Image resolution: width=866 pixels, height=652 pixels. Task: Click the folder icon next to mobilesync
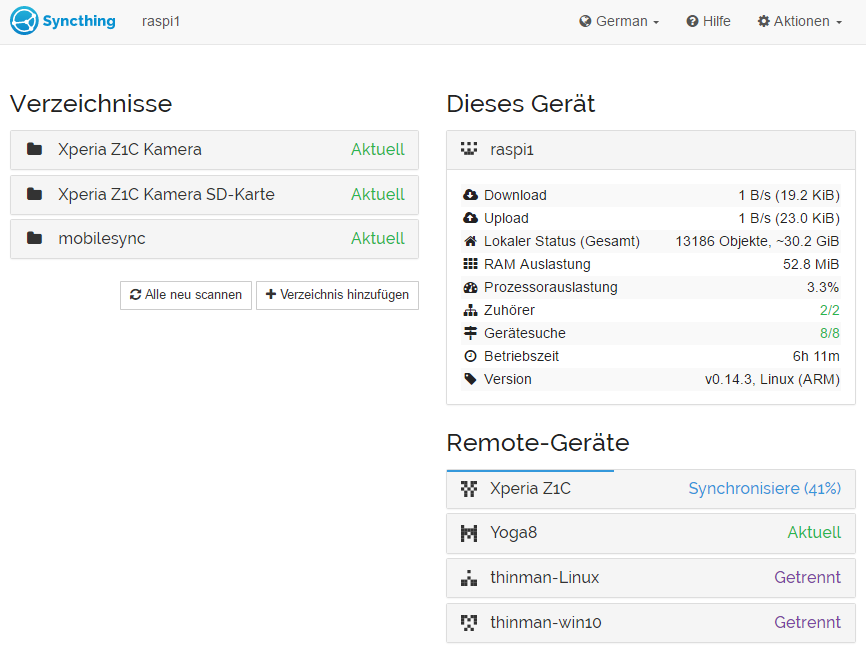pos(35,239)
